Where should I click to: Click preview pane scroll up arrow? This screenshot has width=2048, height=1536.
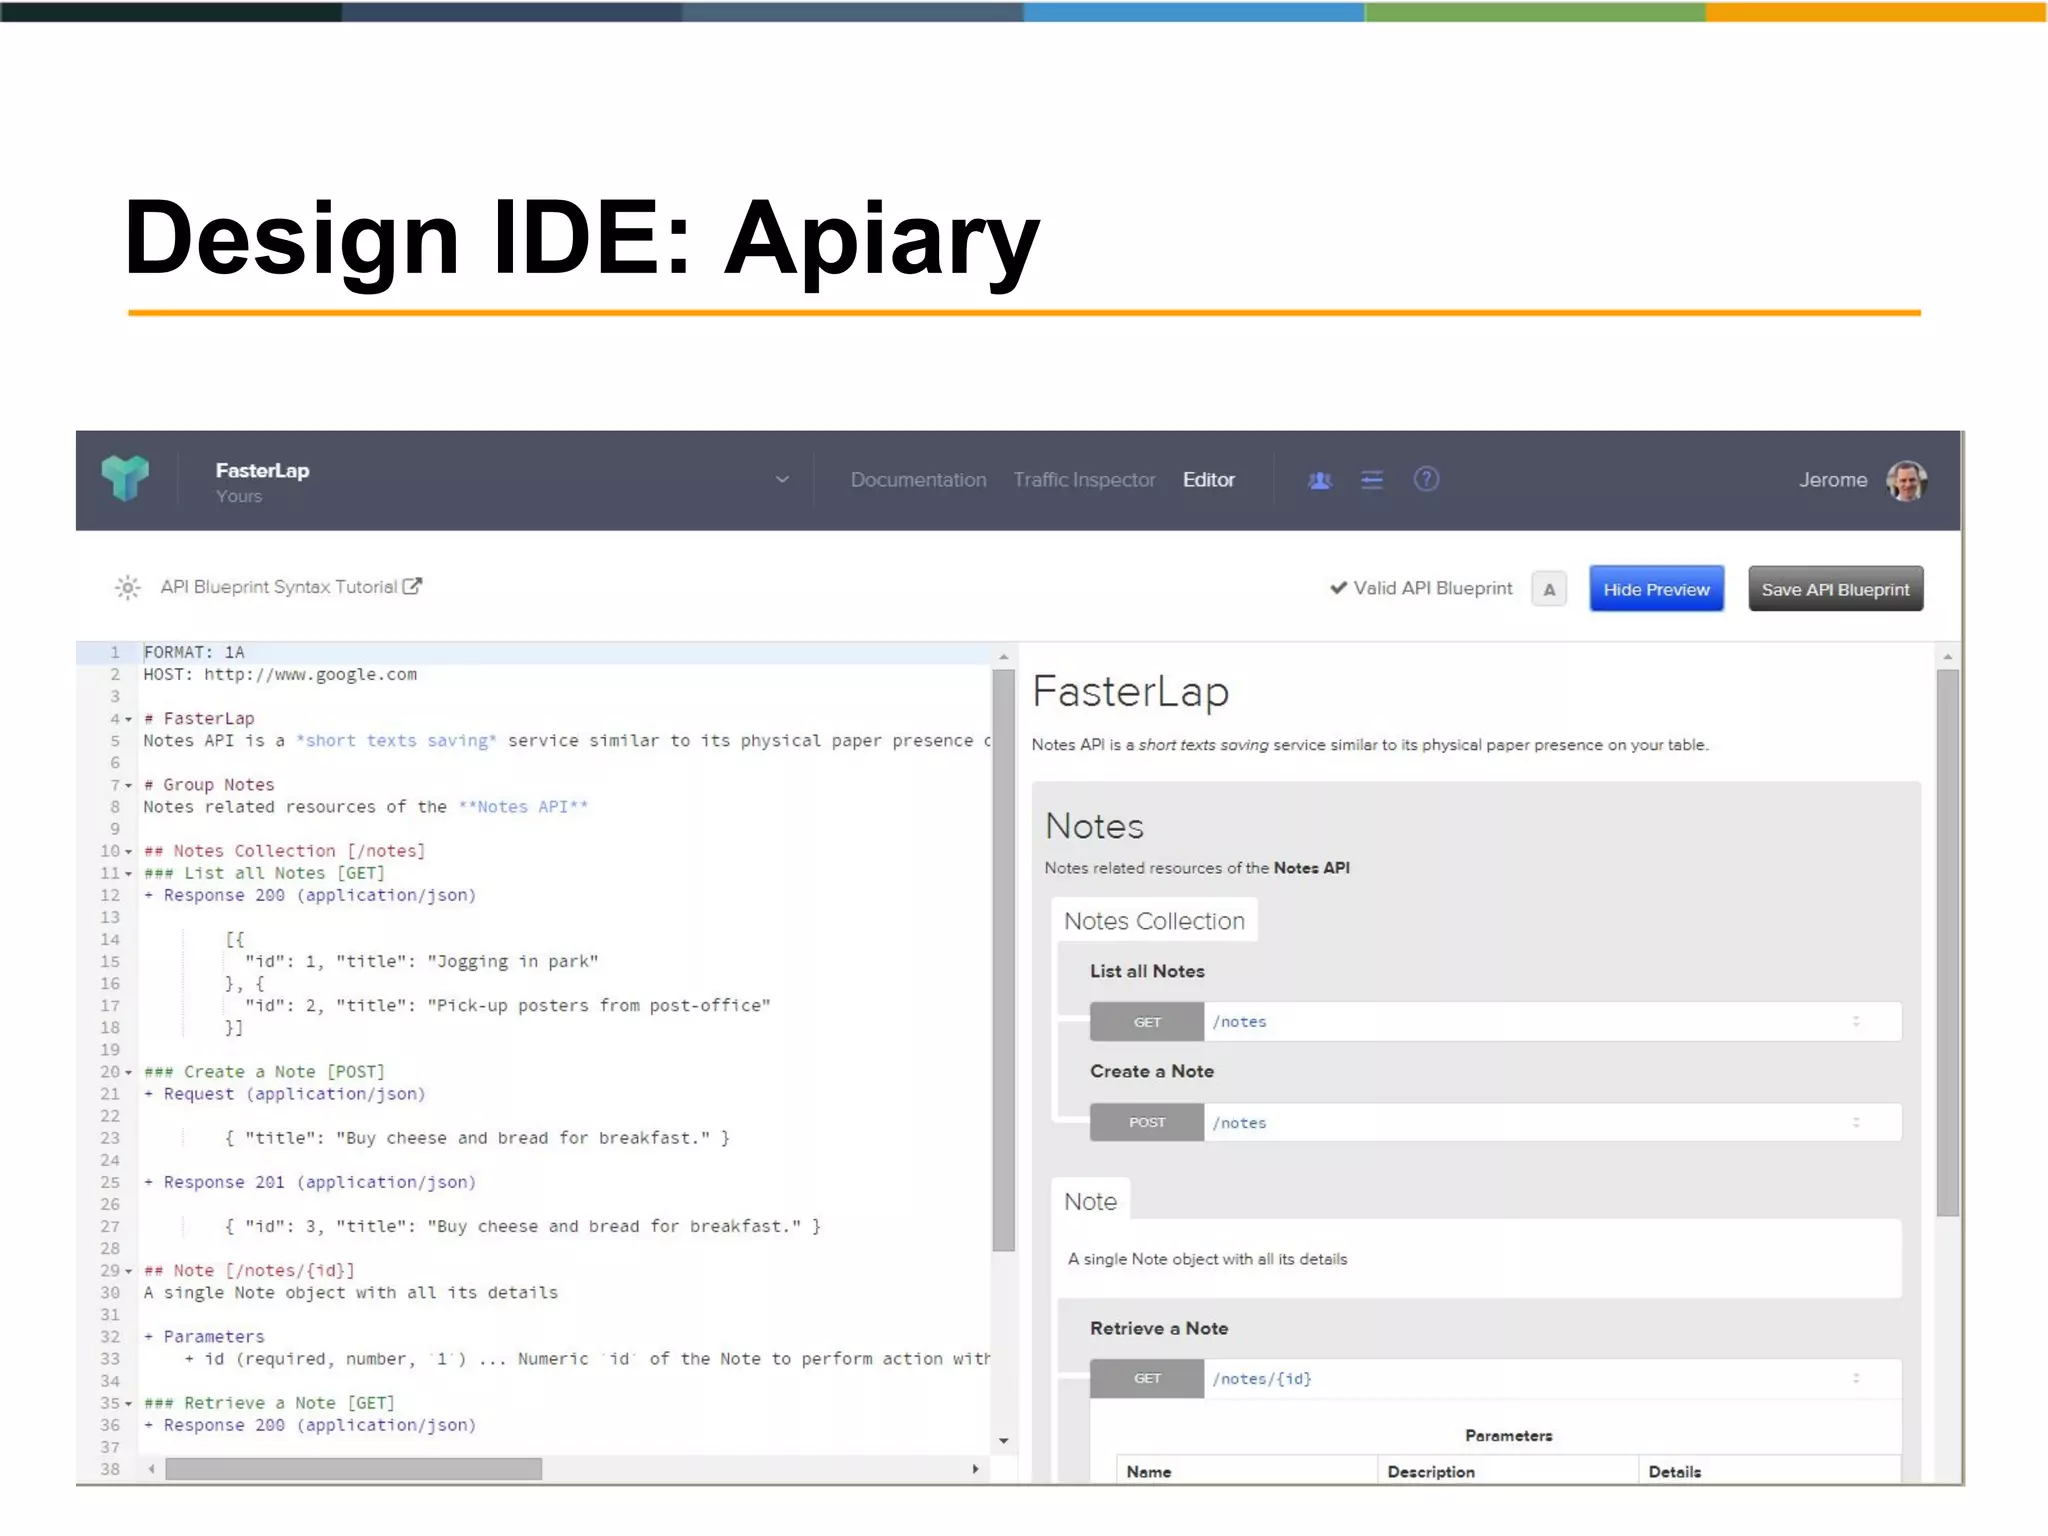tap(1948, 657)
